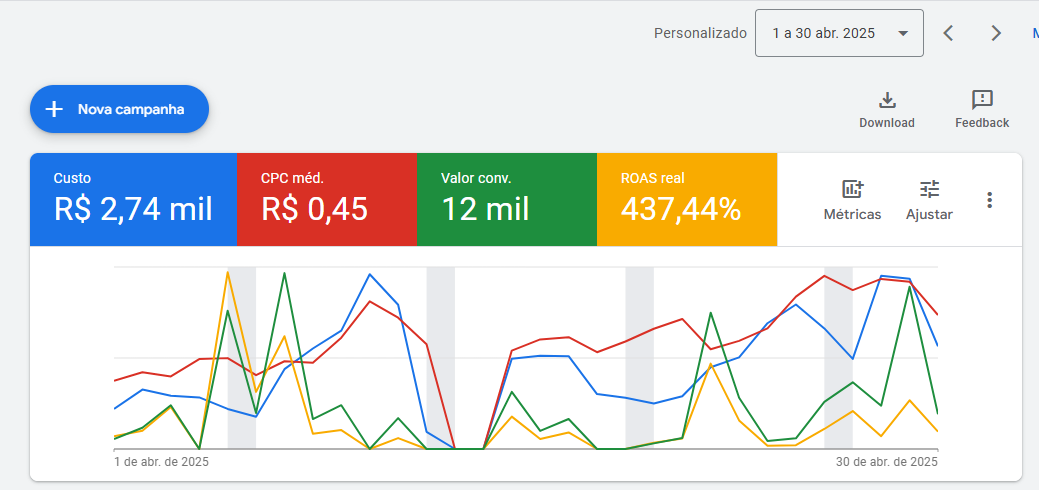Expand the red CPC méd. metric card
Screen dimensions: 1039x490
[326, 199]
